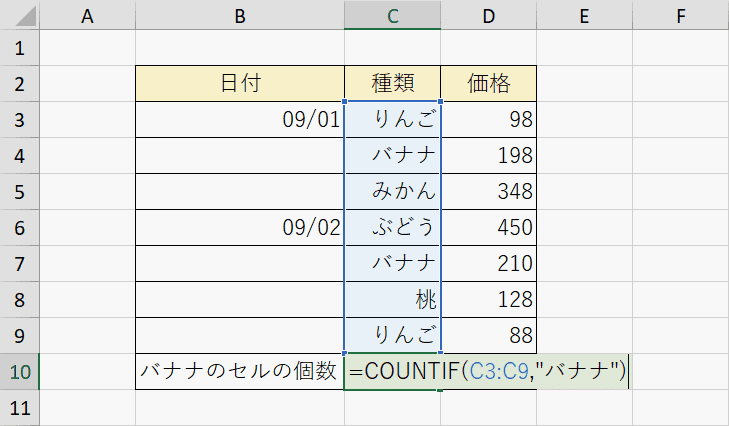Click the みかん cell

click(x=392, y=191)
